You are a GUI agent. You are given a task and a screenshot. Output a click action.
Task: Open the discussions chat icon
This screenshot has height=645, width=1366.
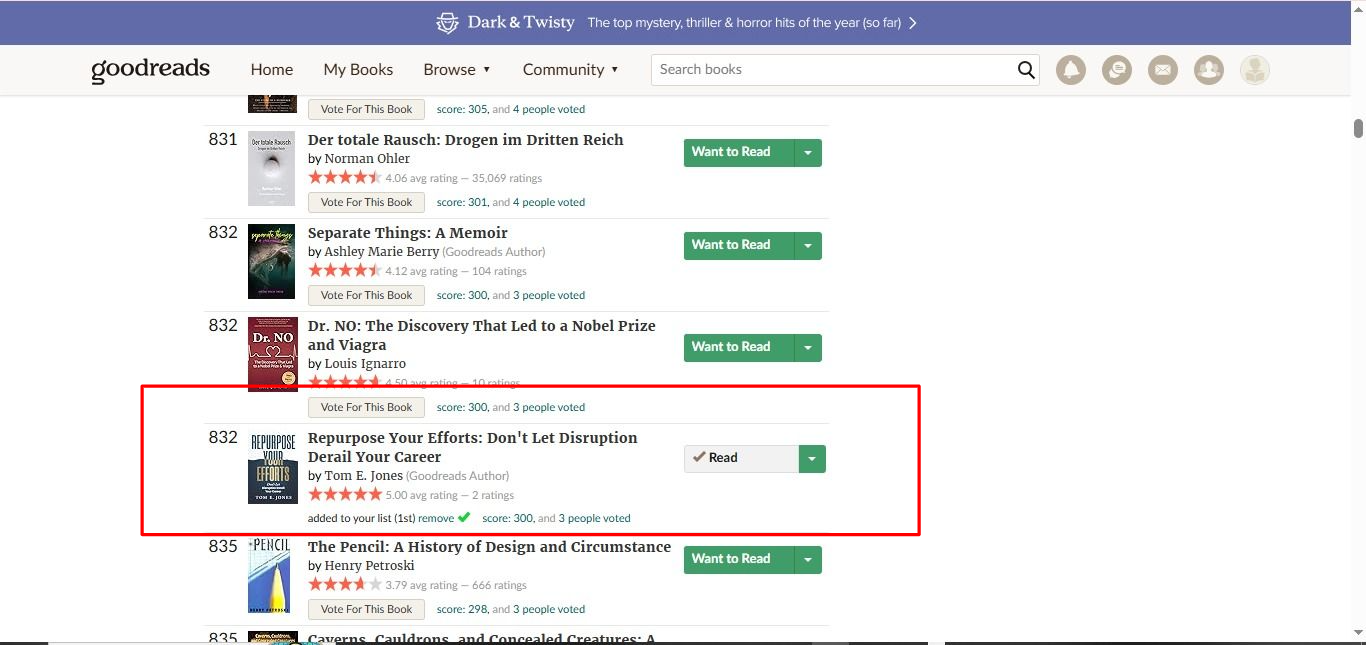tap(1117, 70)
